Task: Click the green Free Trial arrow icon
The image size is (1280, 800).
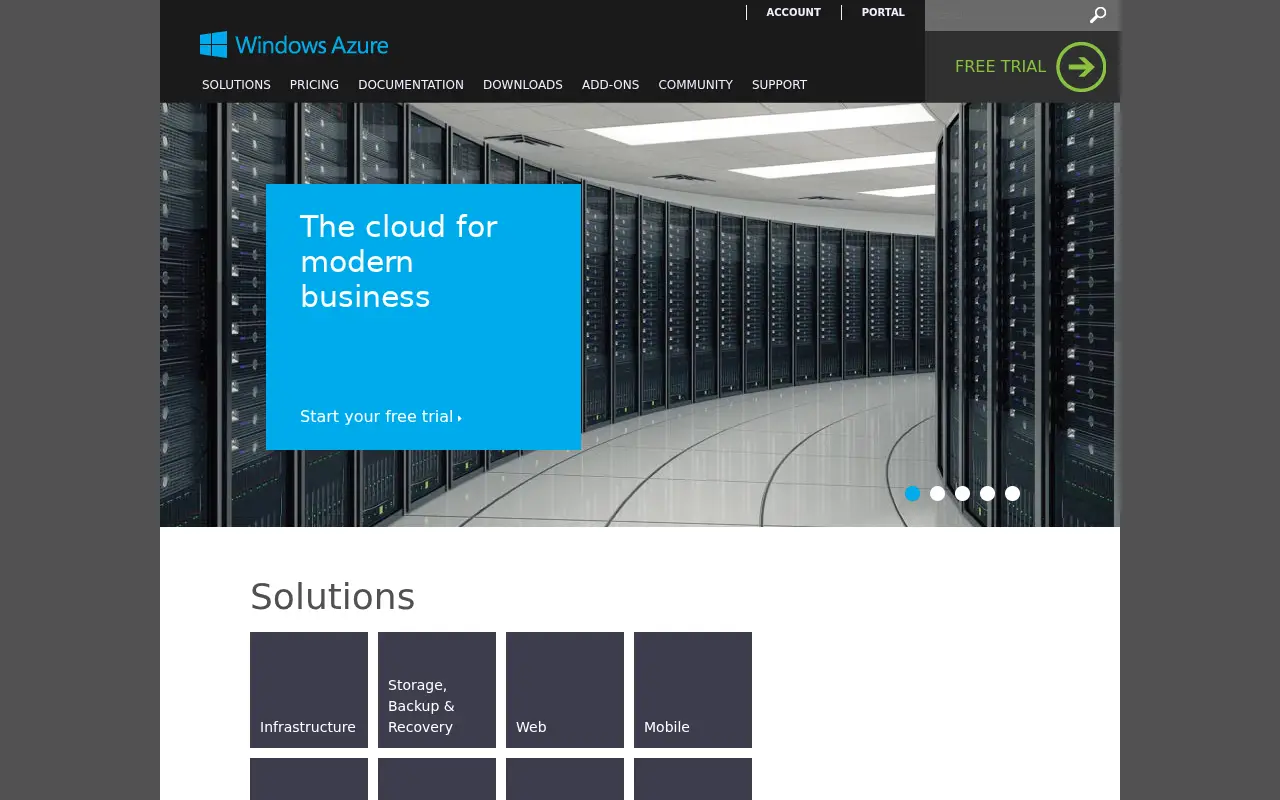Action: 1081,67
